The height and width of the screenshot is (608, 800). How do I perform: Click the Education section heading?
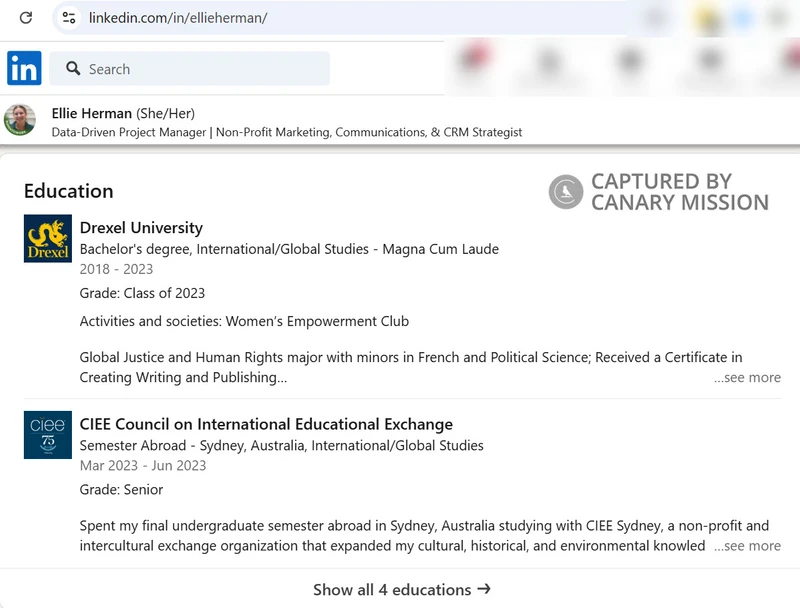69,191
